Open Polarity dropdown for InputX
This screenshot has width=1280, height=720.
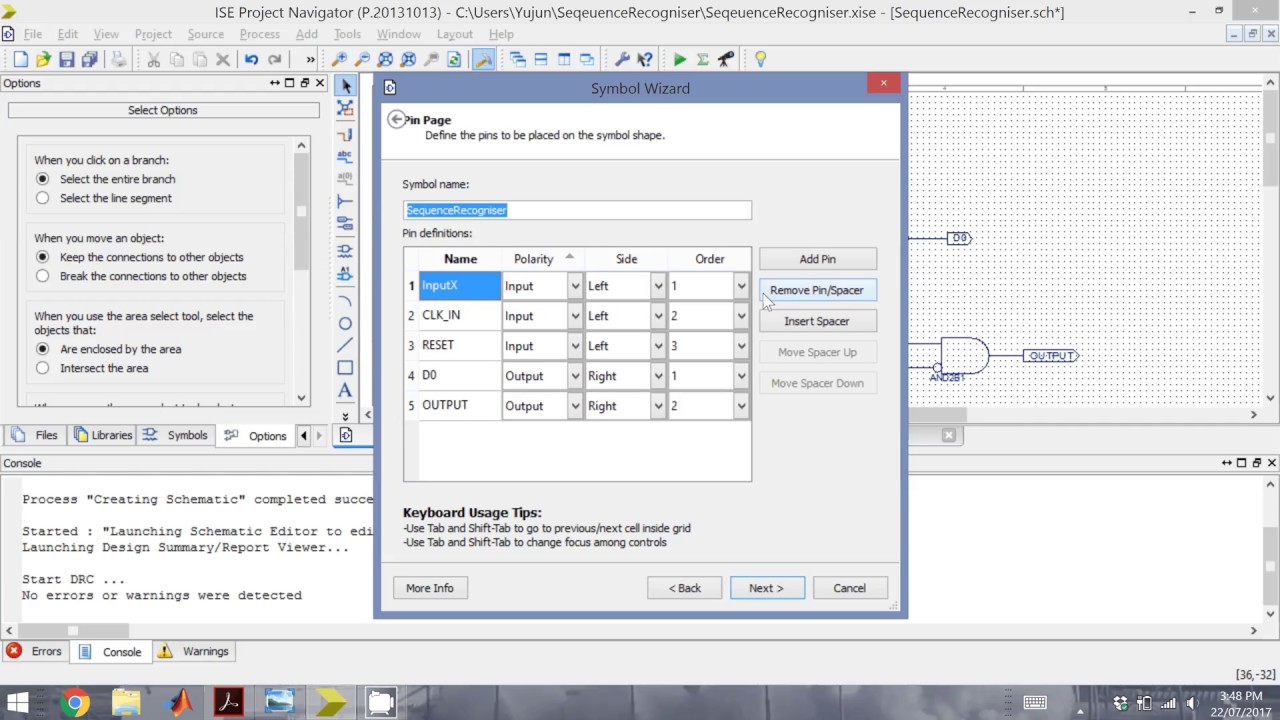[575, 286]
